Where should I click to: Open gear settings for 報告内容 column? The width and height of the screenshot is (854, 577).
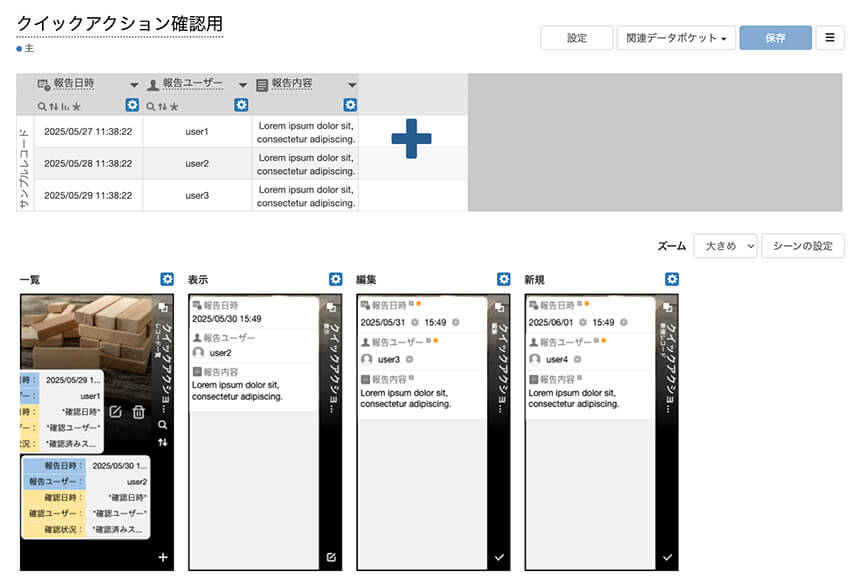350,105
